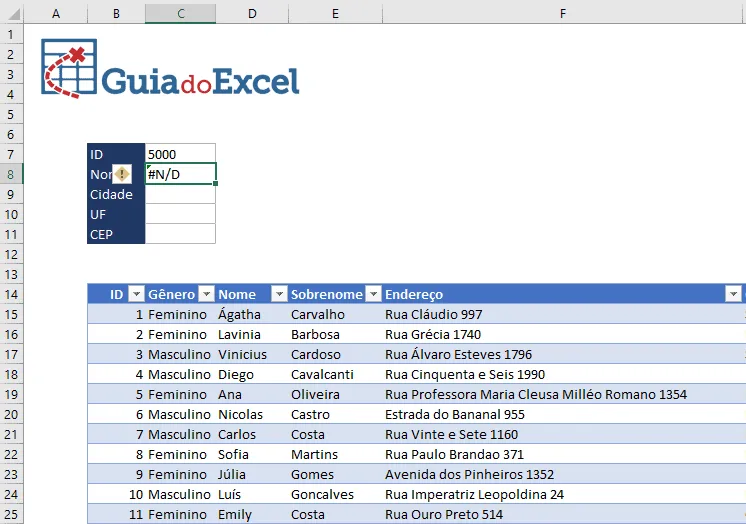Click the Endereço table header text
The image size is (746, 524).
(x=414, y=295)
